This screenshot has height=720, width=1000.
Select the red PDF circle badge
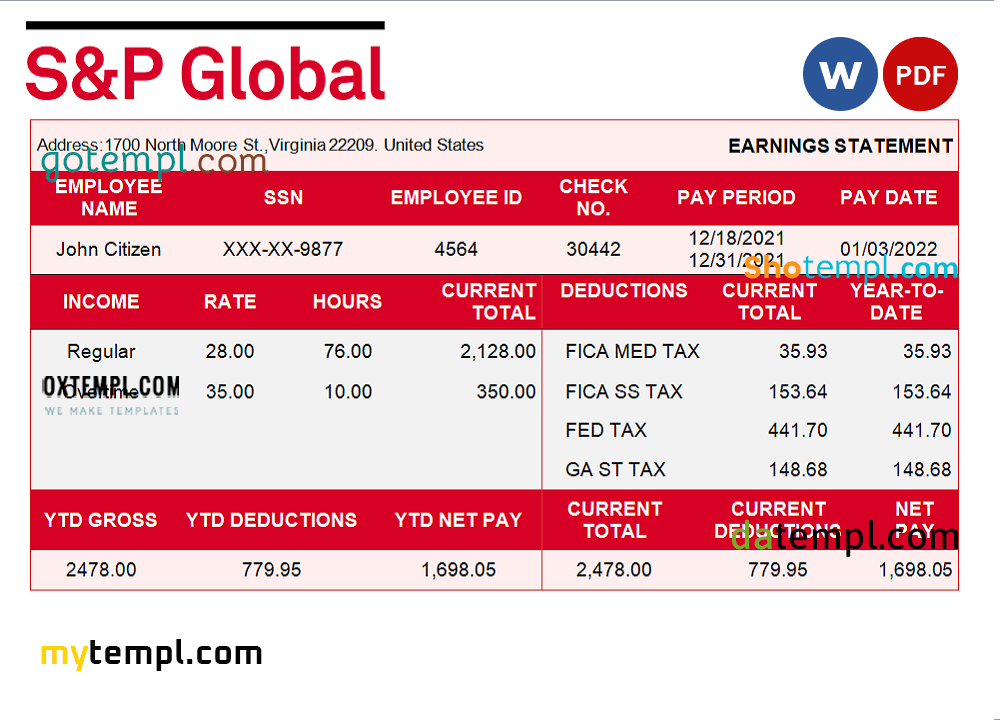tap(921, 74)
